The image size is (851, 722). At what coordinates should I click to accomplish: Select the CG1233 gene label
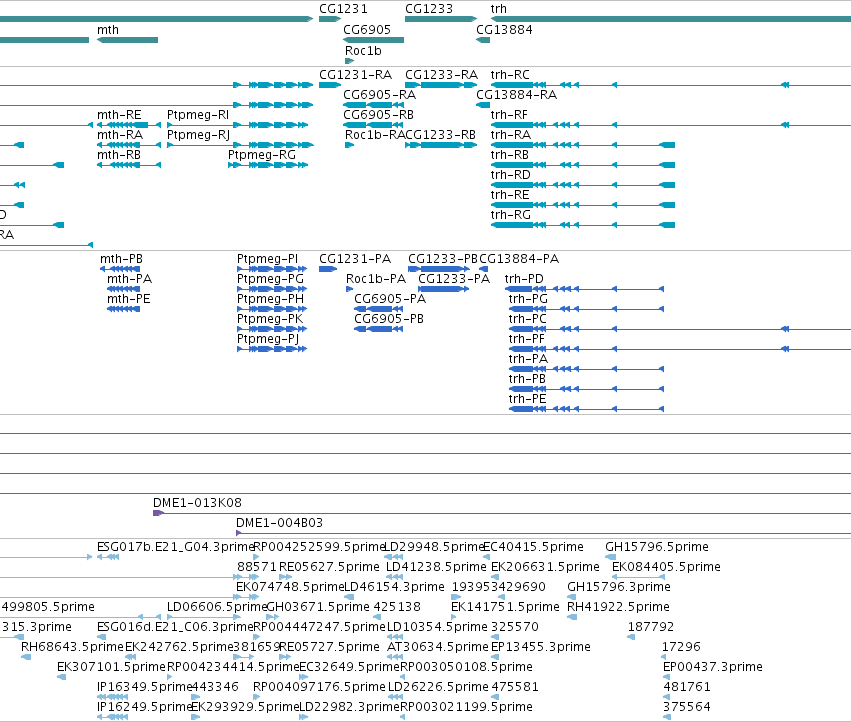click(429, 9)
